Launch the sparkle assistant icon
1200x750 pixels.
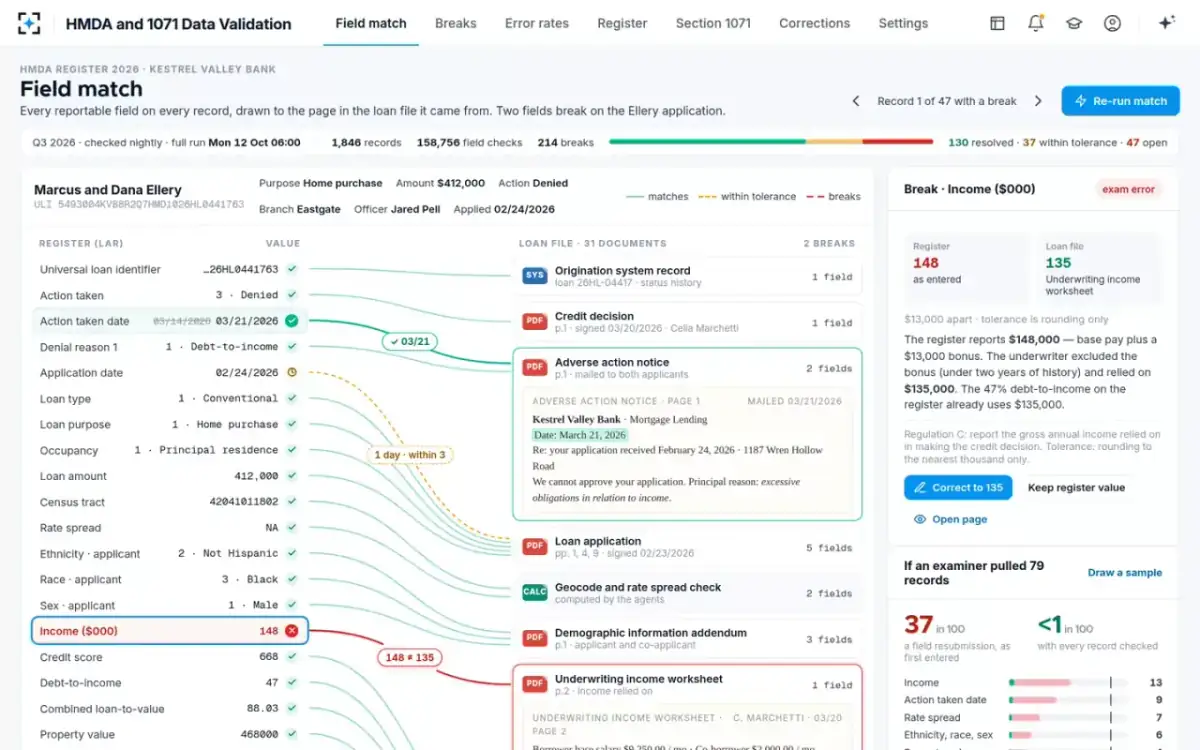click(x=1166, y=23)
